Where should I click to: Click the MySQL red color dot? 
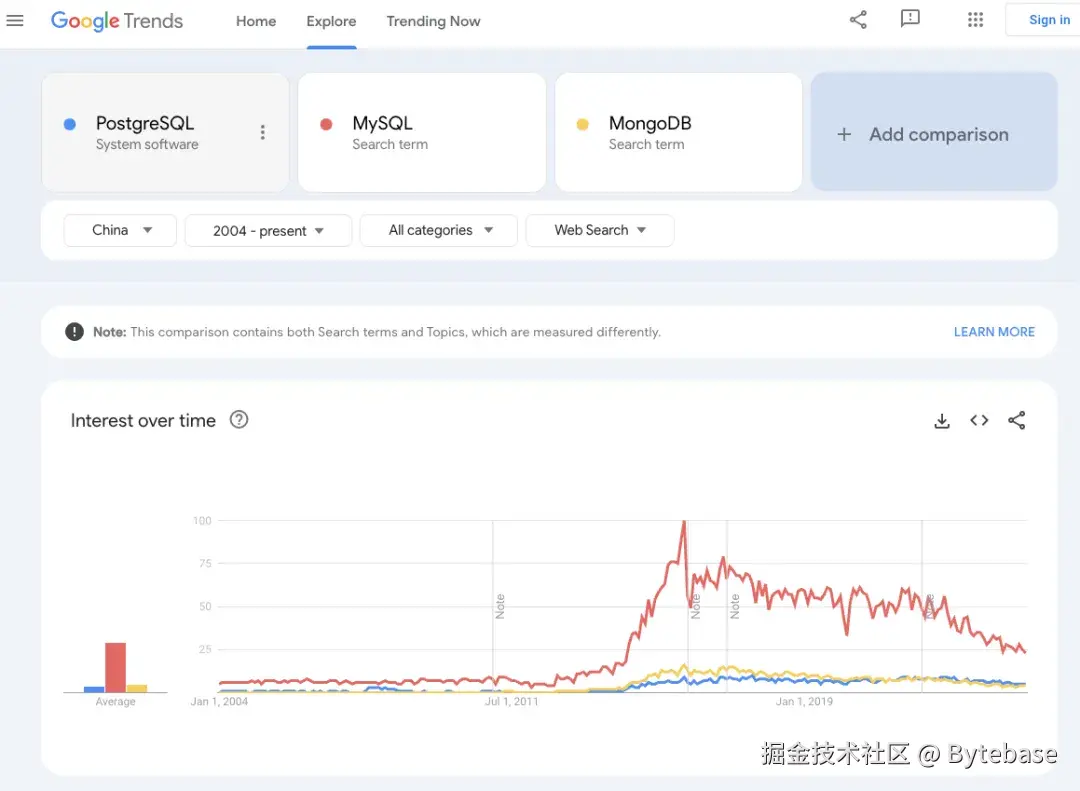(326, 124)
